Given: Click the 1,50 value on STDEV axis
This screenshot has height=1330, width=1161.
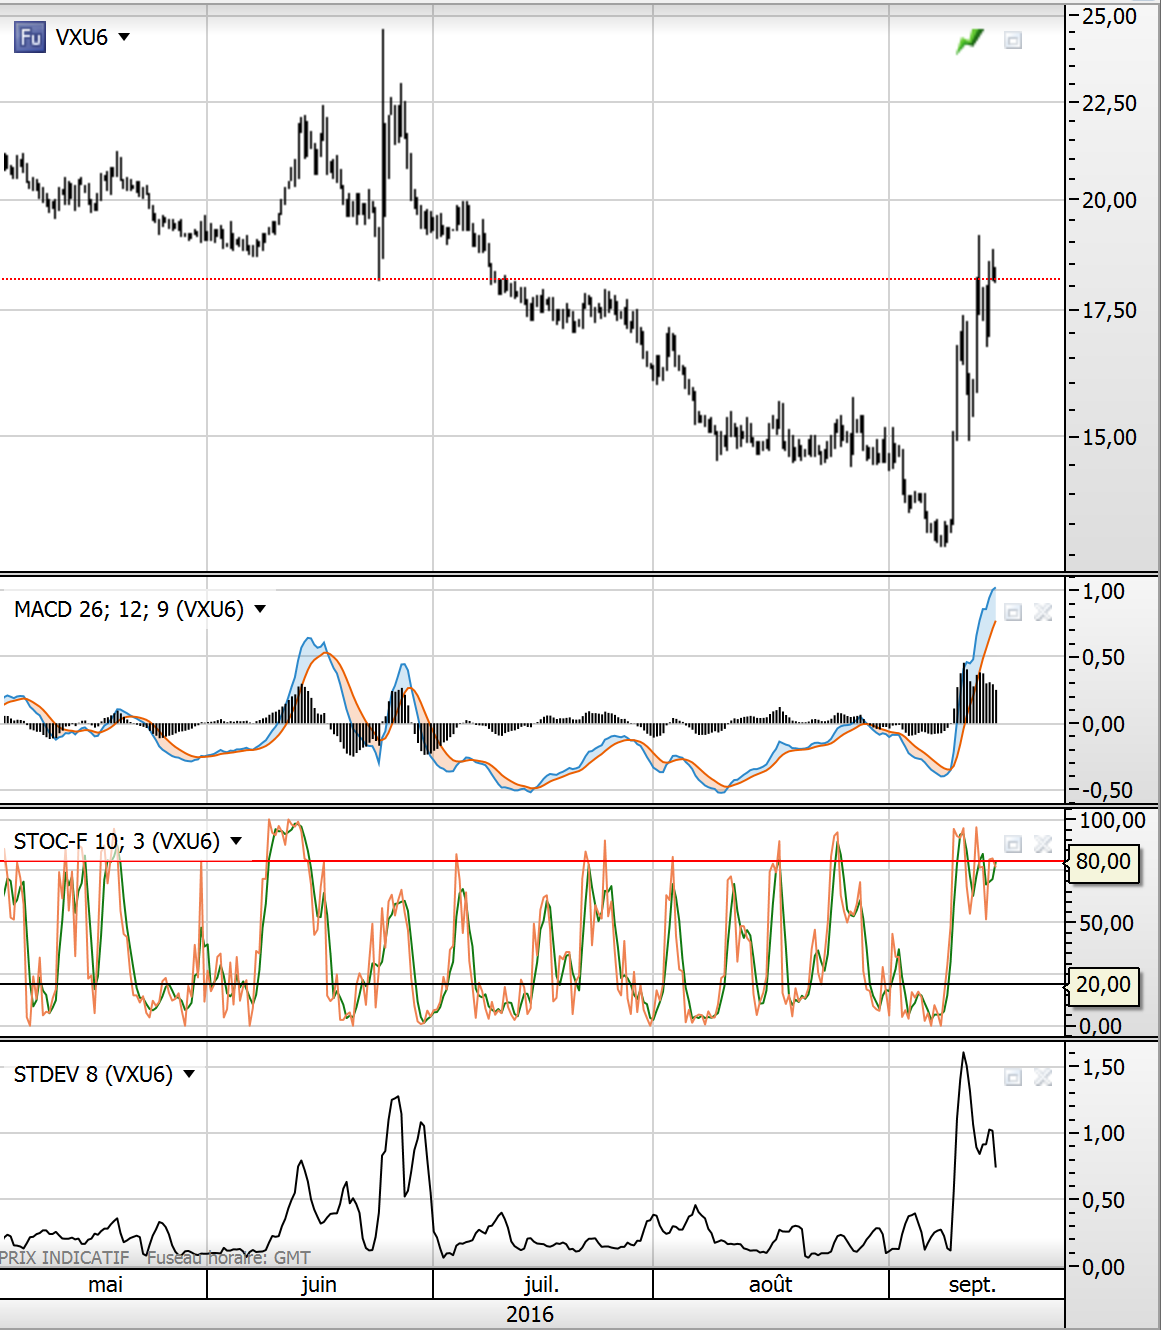Looking at the screenshot, I should point(1104,1067).
